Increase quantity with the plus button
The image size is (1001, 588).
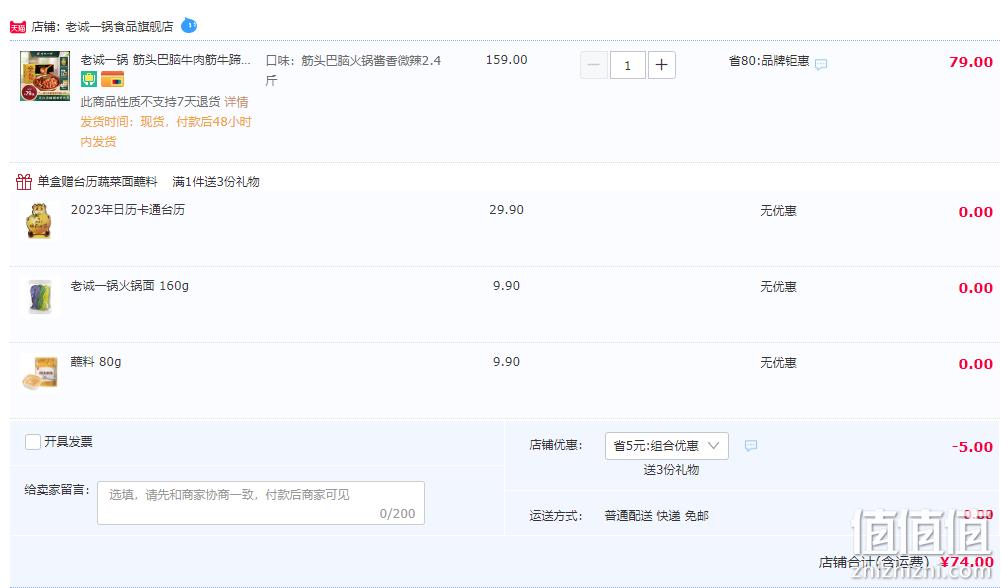pos(662,65)
